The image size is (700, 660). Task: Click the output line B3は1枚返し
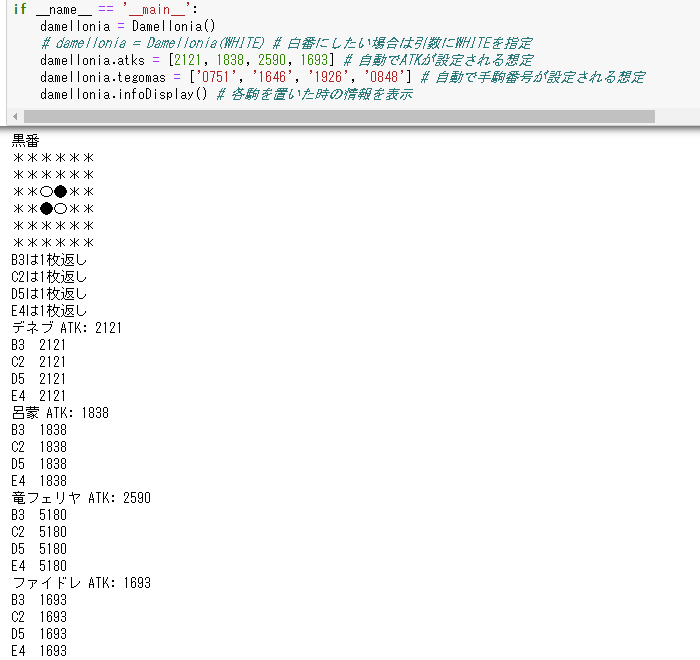click(49, 259)
